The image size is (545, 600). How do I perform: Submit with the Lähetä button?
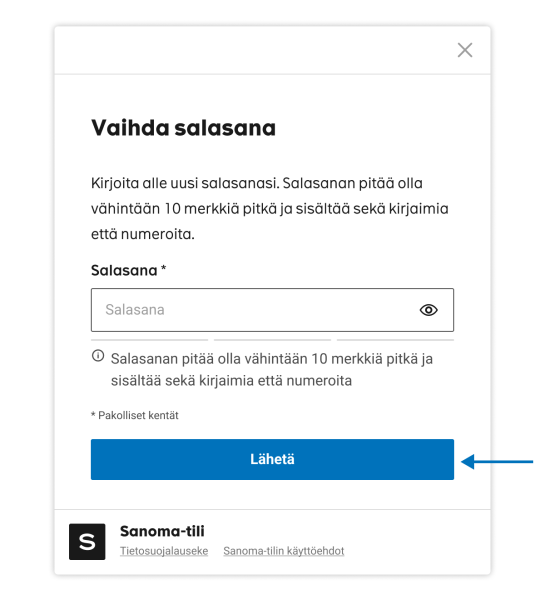tap(272, 459)
